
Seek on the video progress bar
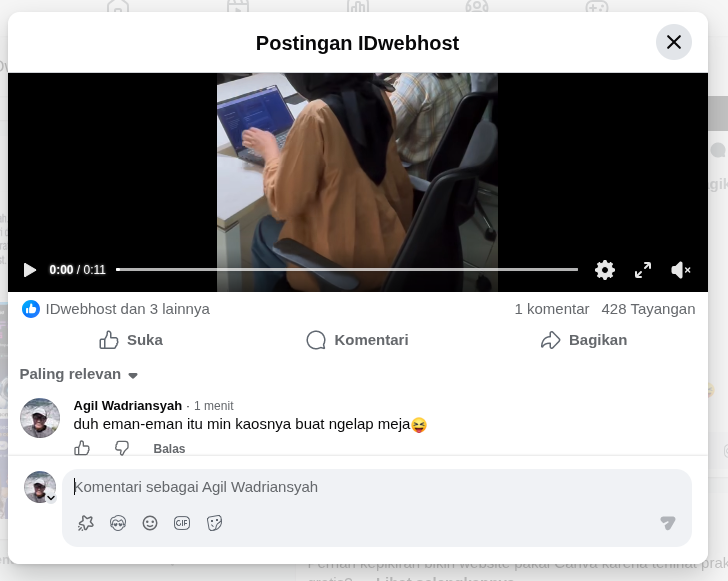(x=347, y=269)
